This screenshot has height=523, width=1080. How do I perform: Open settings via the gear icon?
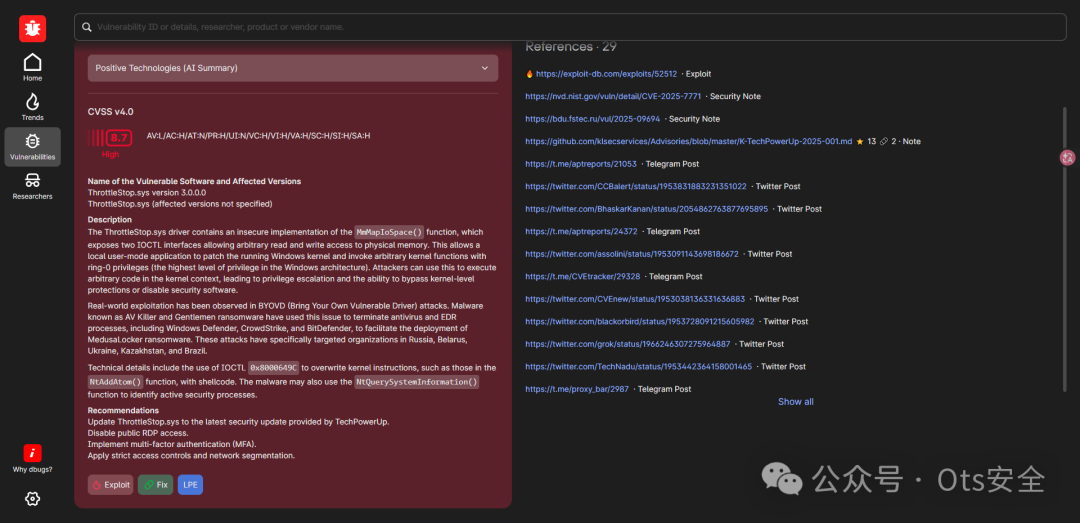[x=32, y=498]
